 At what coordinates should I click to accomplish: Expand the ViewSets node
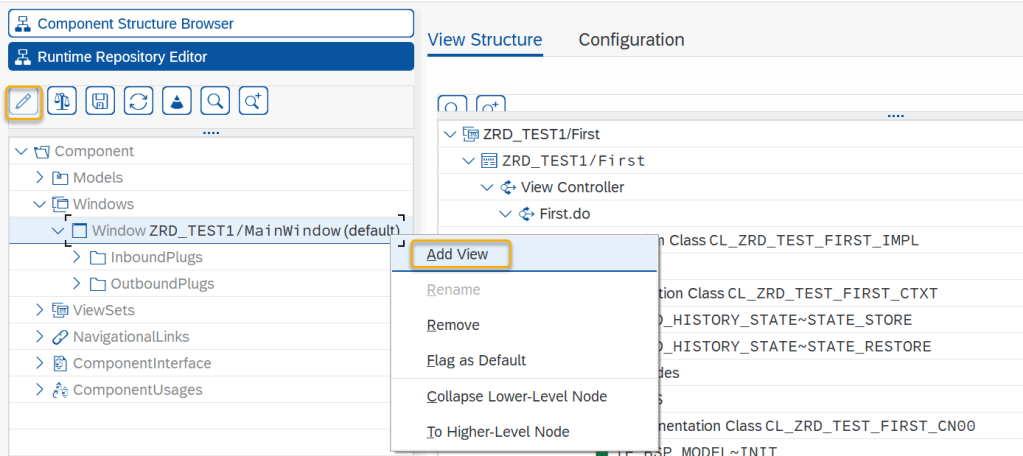pyautogui.click(x=40, y=310)
